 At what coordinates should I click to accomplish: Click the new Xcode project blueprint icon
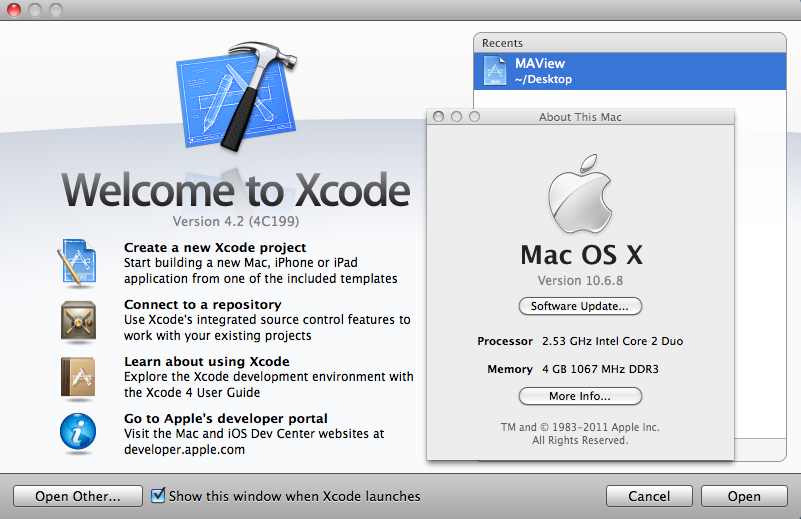(78, 262)
